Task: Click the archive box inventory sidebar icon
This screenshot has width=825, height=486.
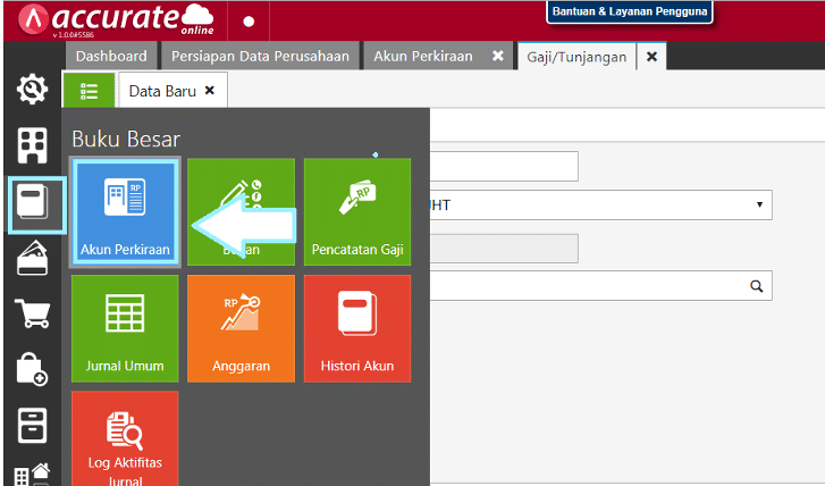Action: coord(33,426)
